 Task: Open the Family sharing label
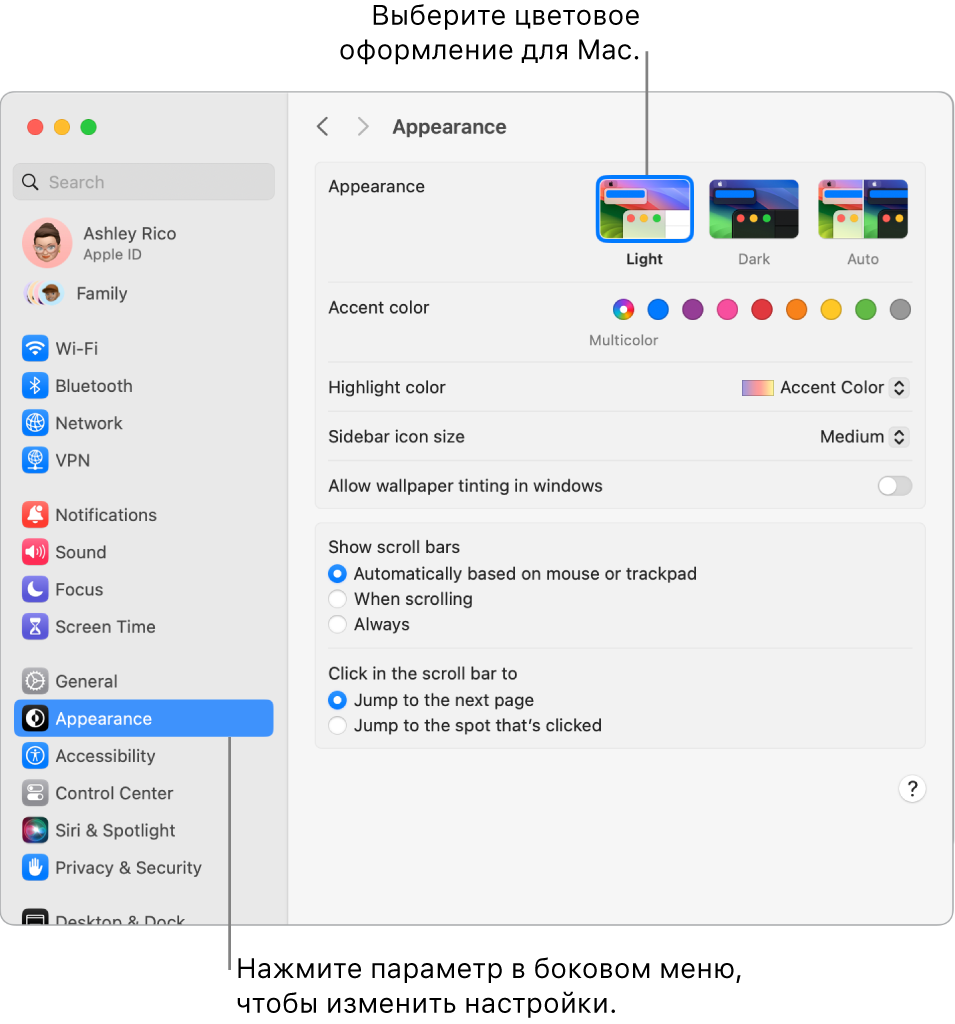click(x=102, y=294)
